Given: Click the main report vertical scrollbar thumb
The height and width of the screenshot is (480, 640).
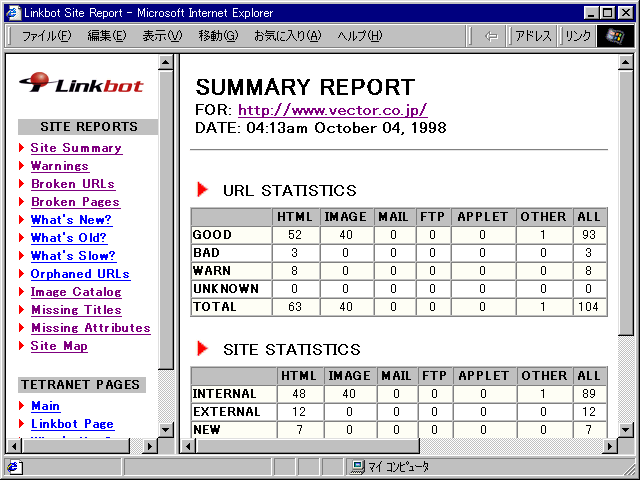Looking at the screenshot, I should 625,203.
